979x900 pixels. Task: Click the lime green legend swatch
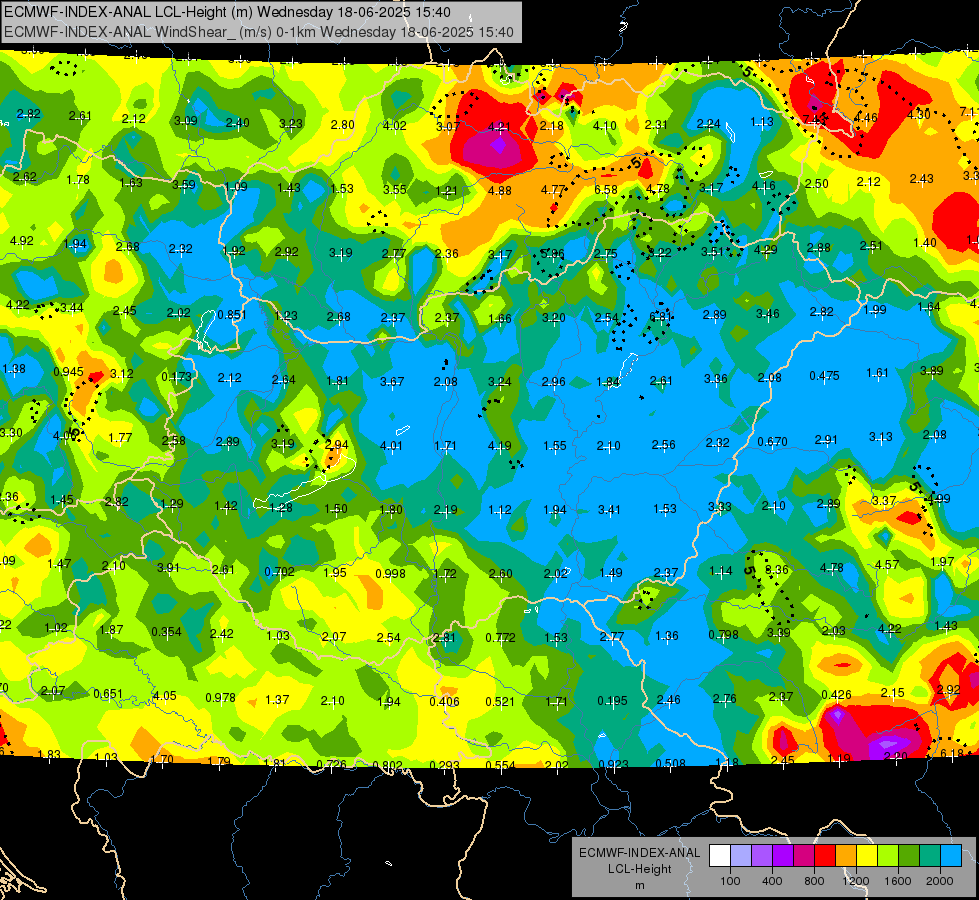tap(888, 855)
